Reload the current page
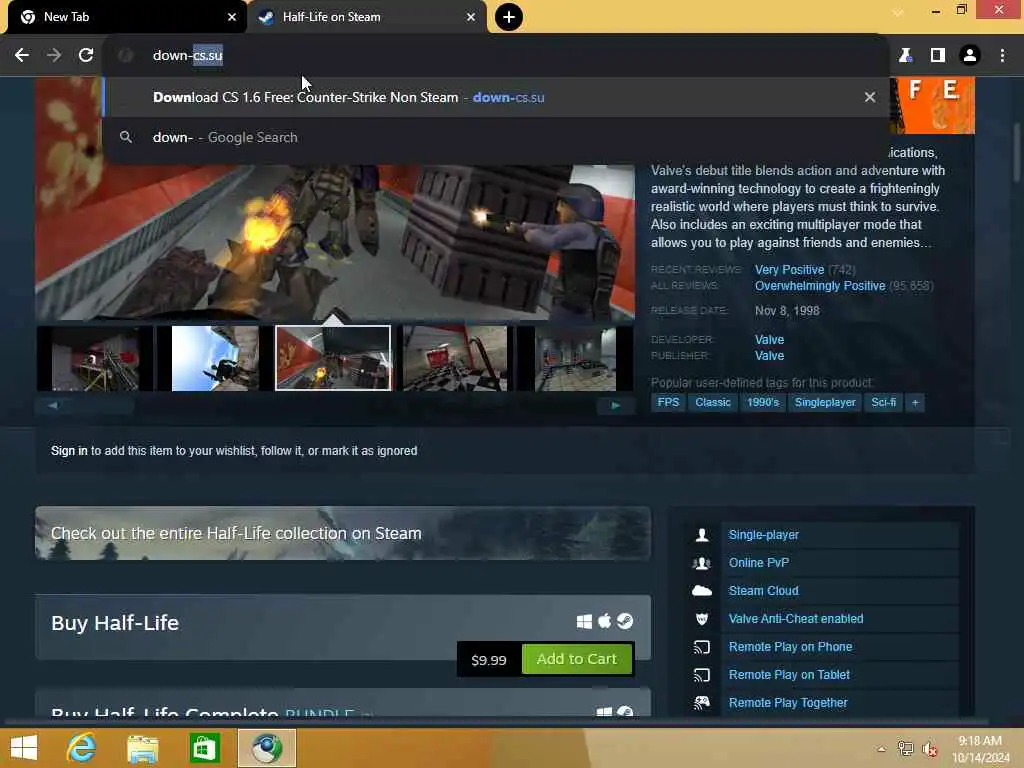Image resolution: width=1024 pixels, height=768 pixels. (86, 56)
